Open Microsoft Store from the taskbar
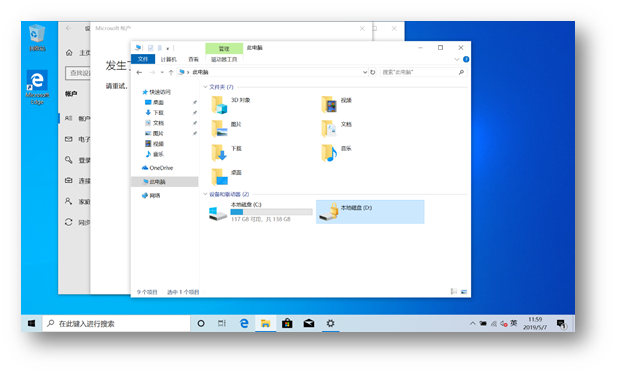The height and width of the screenshot is (374, 617). coord(287,324)
